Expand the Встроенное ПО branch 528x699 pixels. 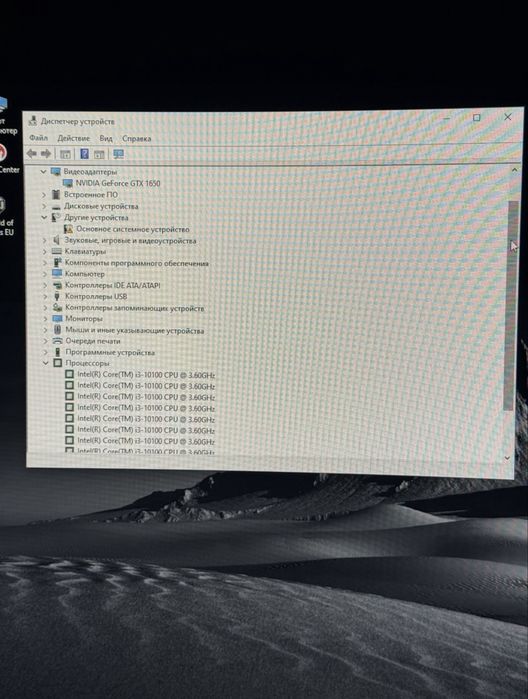[x=44, y=195]
